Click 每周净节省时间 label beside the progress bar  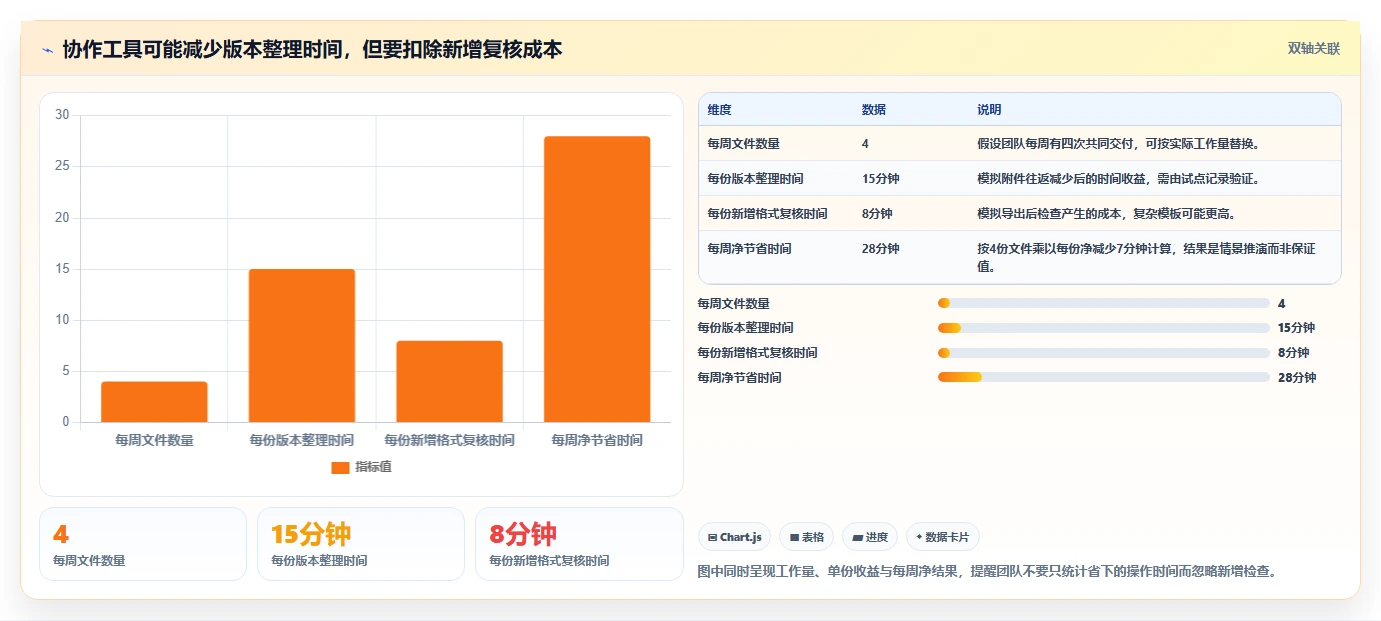click(739, 378)
